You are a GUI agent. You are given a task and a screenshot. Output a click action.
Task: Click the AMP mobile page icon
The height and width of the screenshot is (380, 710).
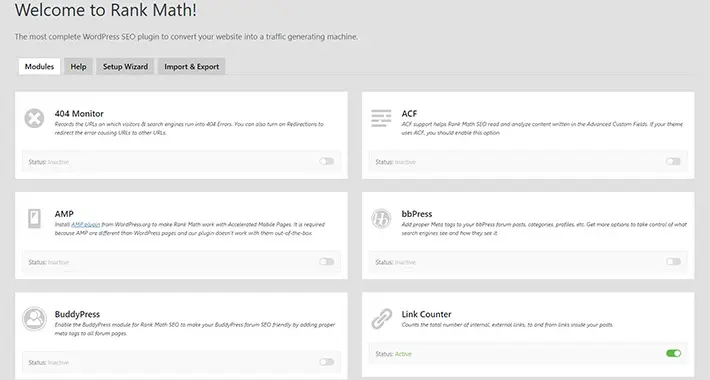coord(34,219)
